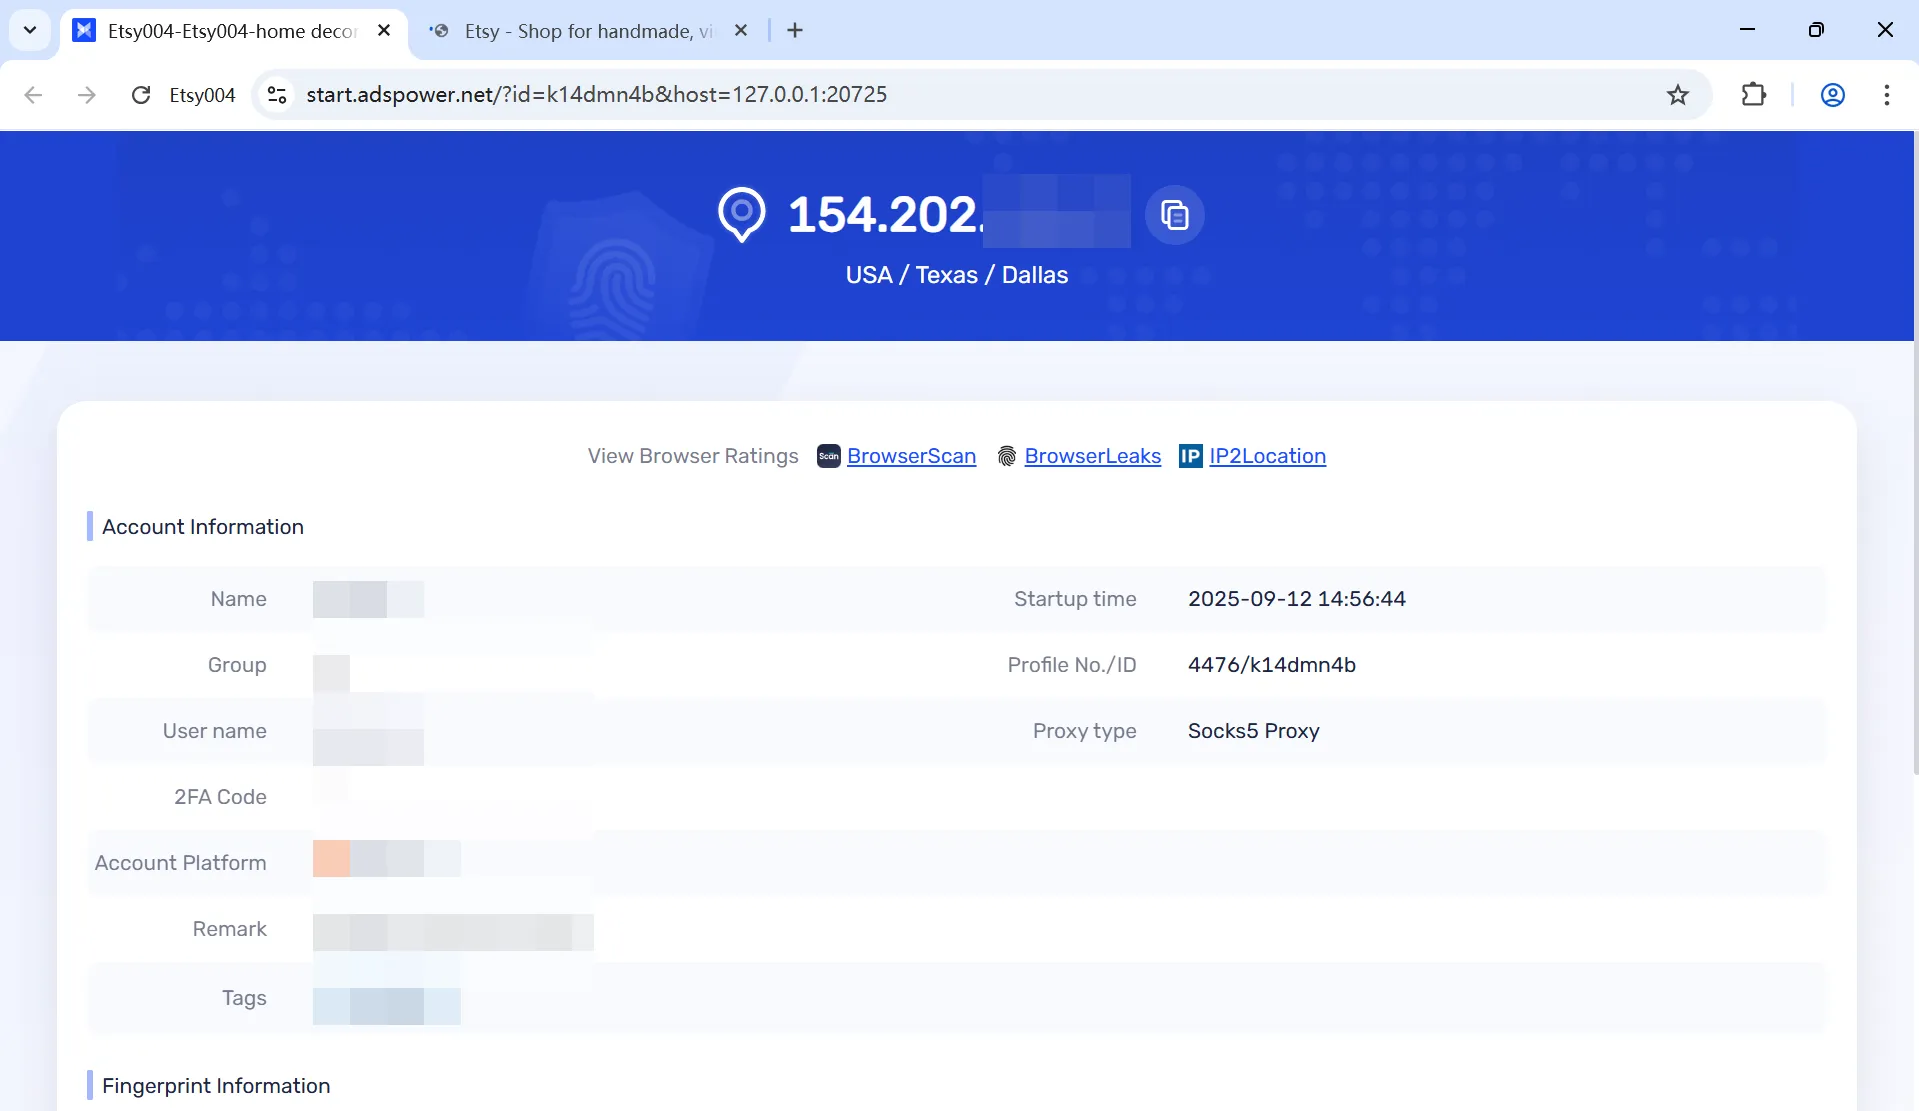Bookmark this page with the star

coord(1677,95)
